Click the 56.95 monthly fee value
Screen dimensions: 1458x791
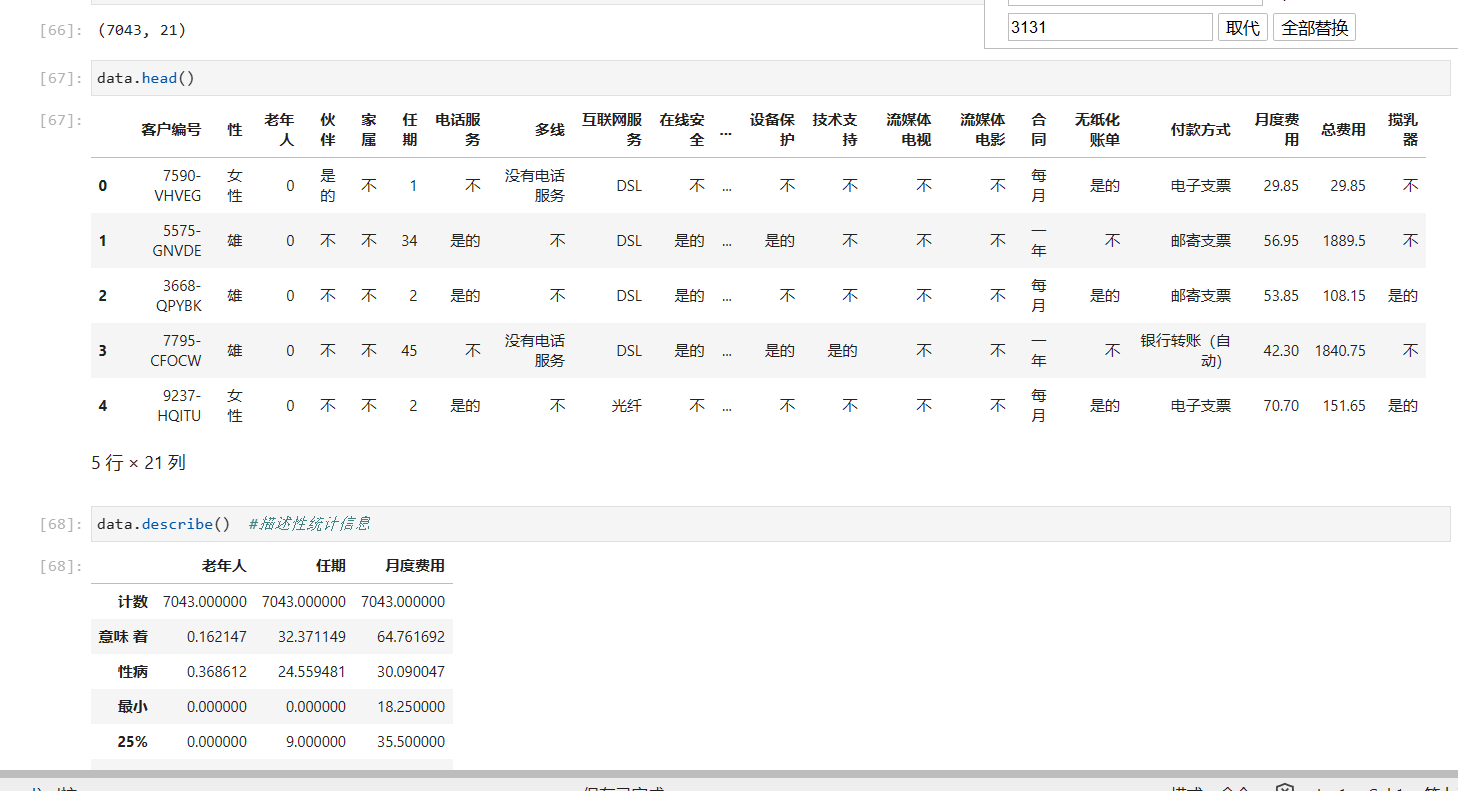tap(1281, 241)
